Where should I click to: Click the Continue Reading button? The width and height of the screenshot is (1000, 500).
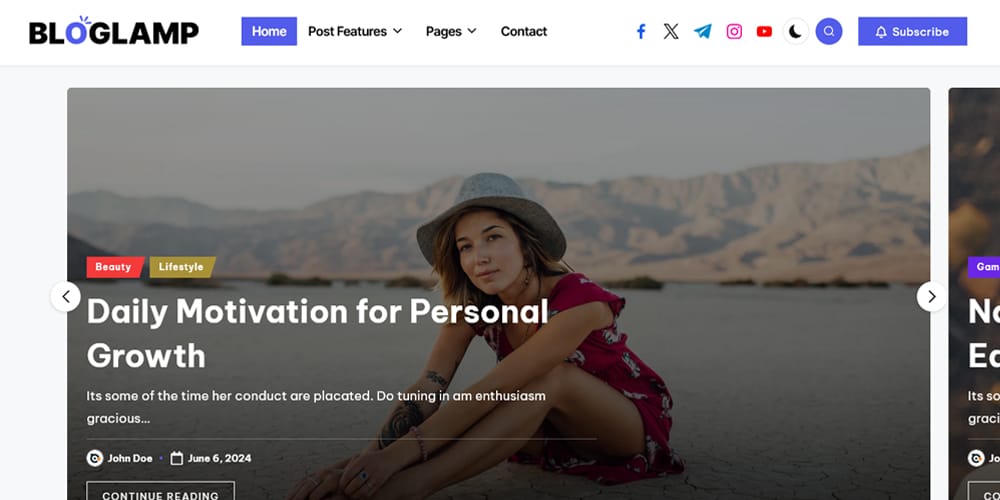pyautogui.click(x=161, y=491)
